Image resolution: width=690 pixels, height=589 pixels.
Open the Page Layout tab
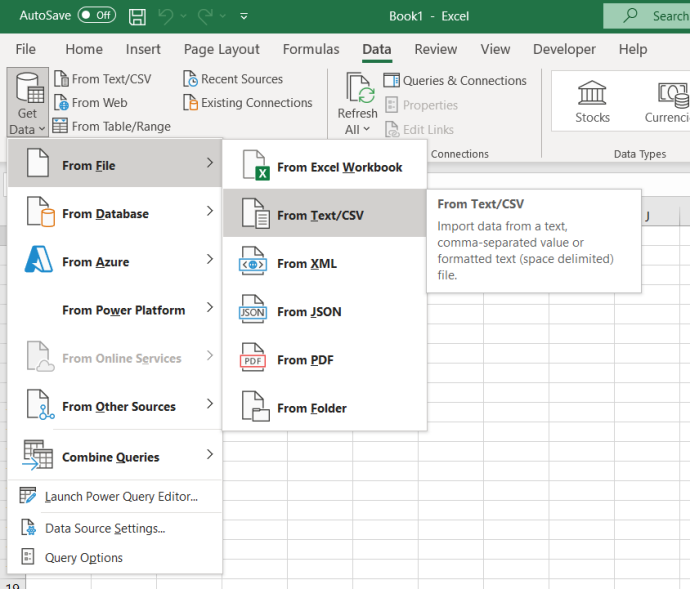(x=221, y=49)
